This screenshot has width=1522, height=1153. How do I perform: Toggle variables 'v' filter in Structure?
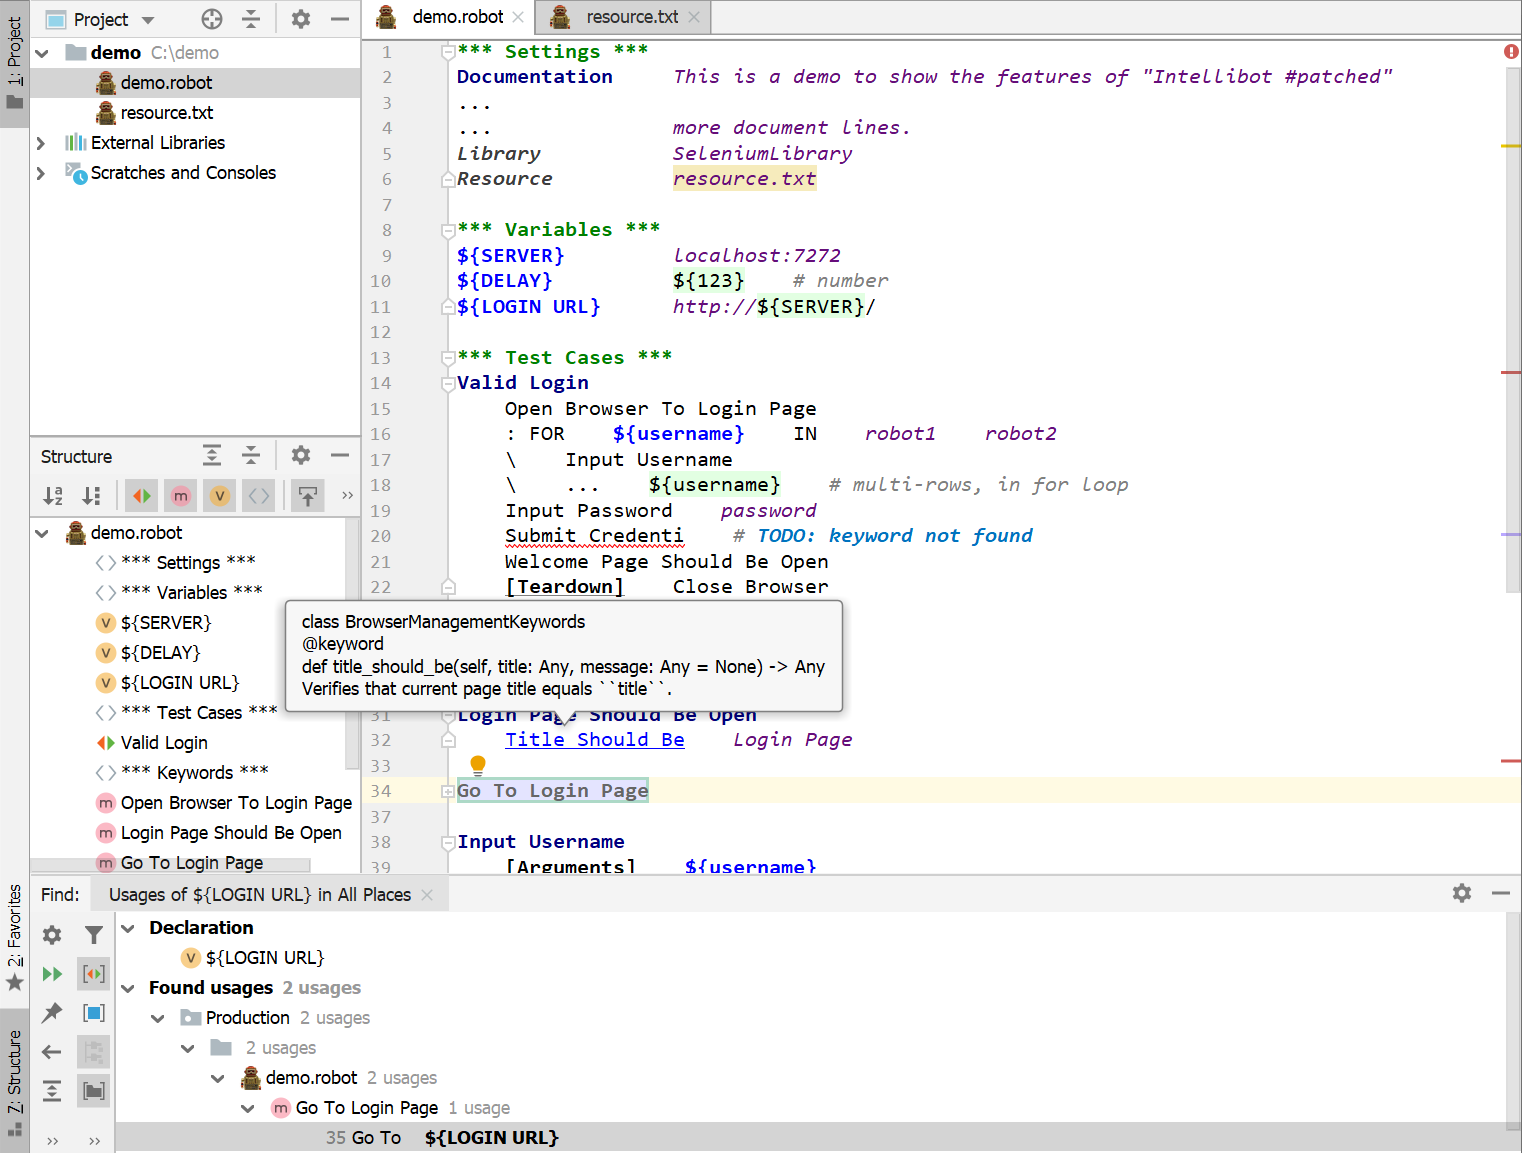pyautogui.click(x=220, y=495)
